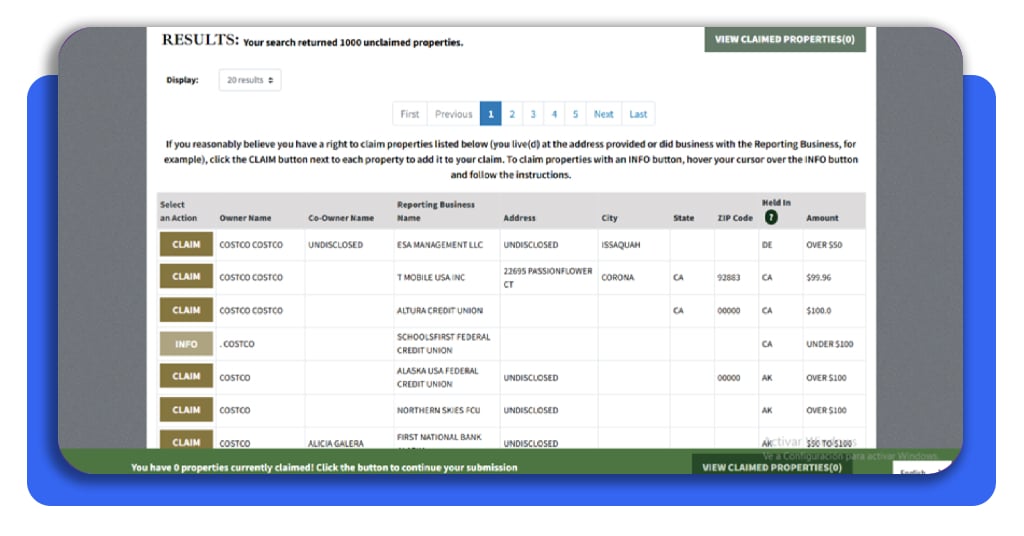Claim the T Mobile USA Inc property

(186, 277)
